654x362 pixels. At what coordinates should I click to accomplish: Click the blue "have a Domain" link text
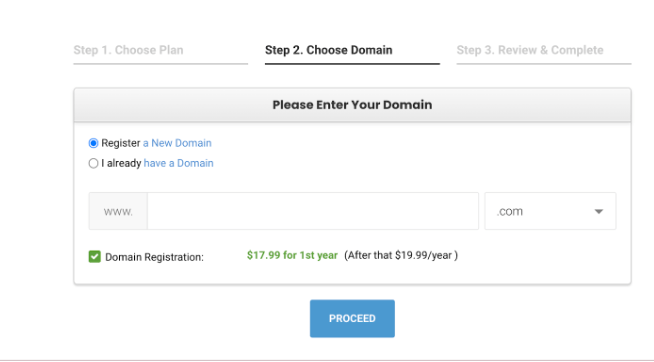[x=179, y=163]
